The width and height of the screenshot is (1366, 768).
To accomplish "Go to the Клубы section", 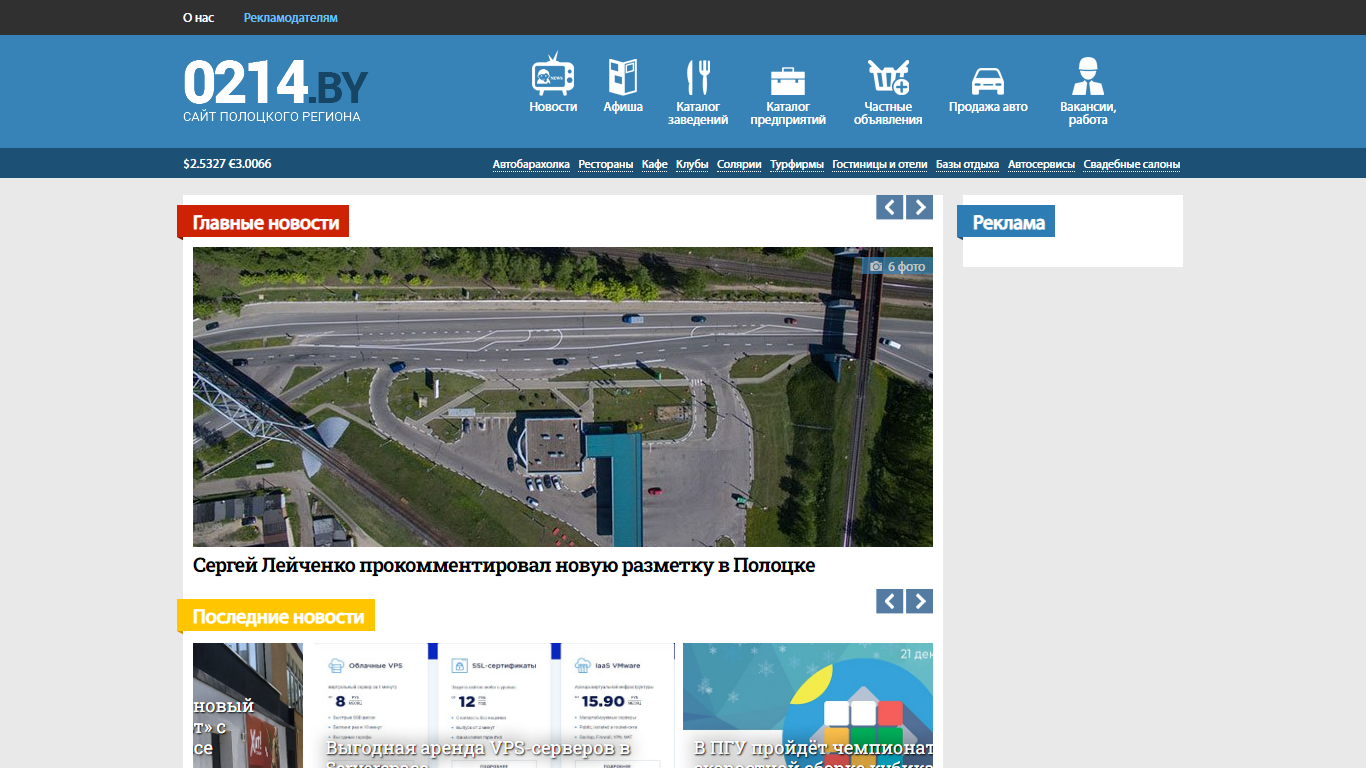I will [692, 164].
